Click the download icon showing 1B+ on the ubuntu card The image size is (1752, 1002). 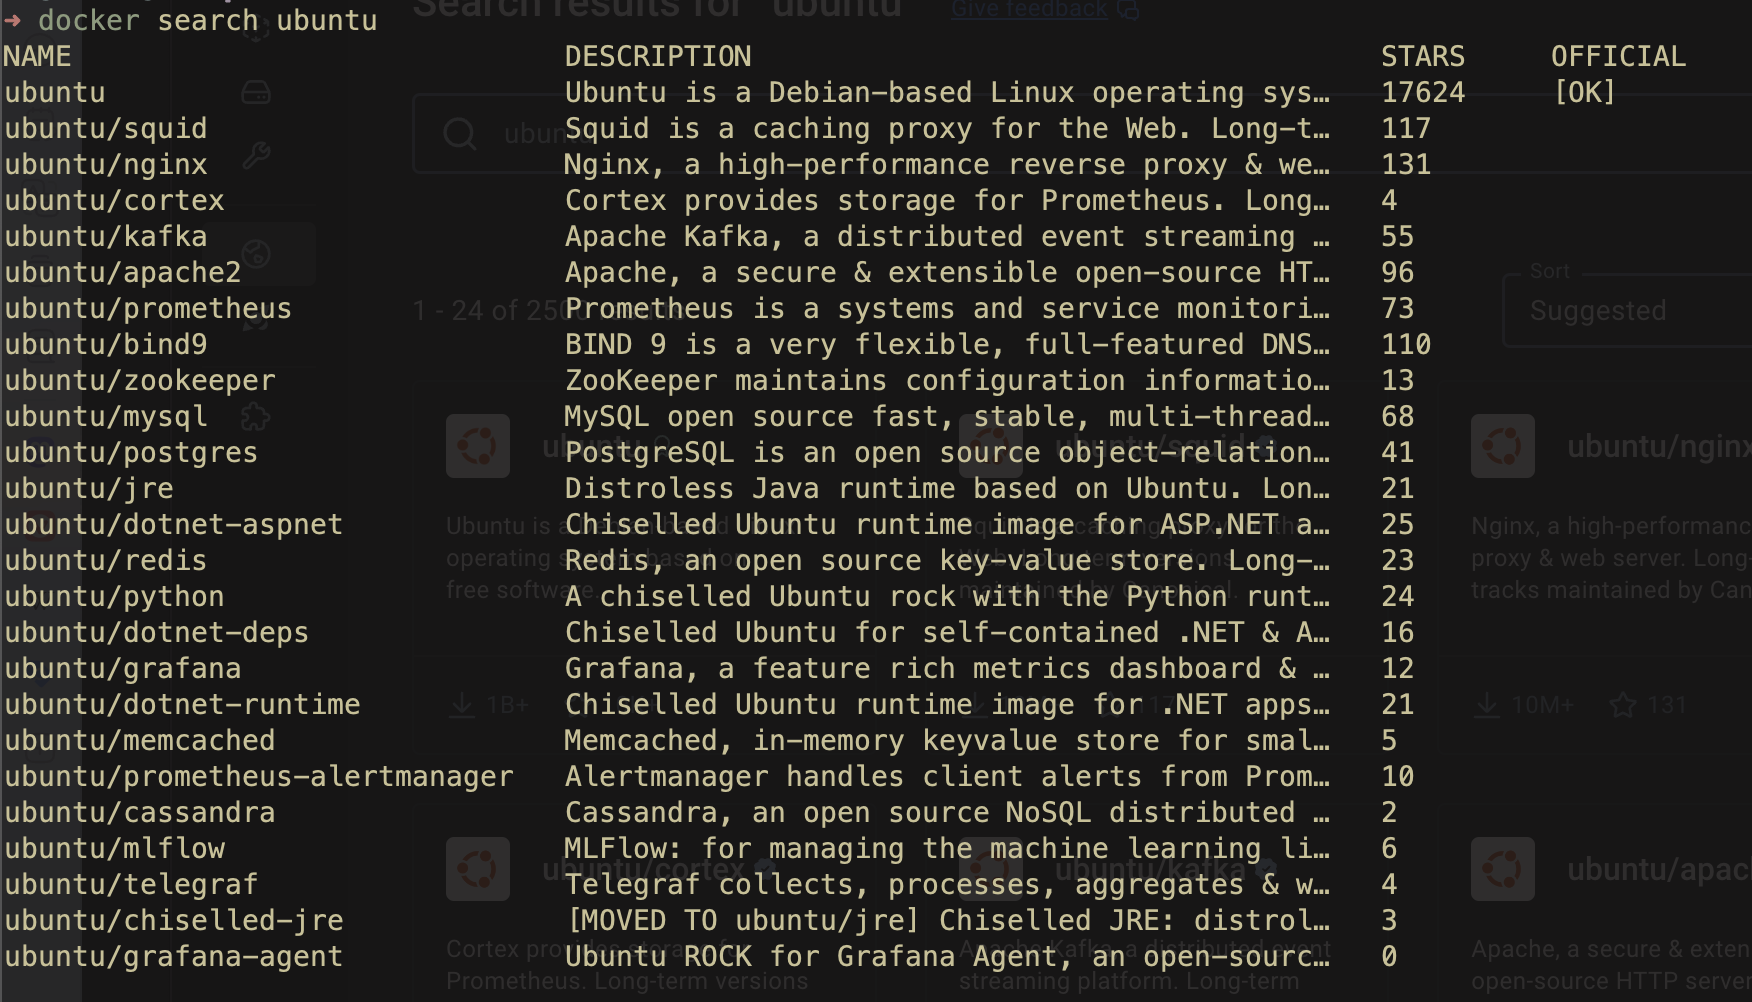click(x=461, y=704)
